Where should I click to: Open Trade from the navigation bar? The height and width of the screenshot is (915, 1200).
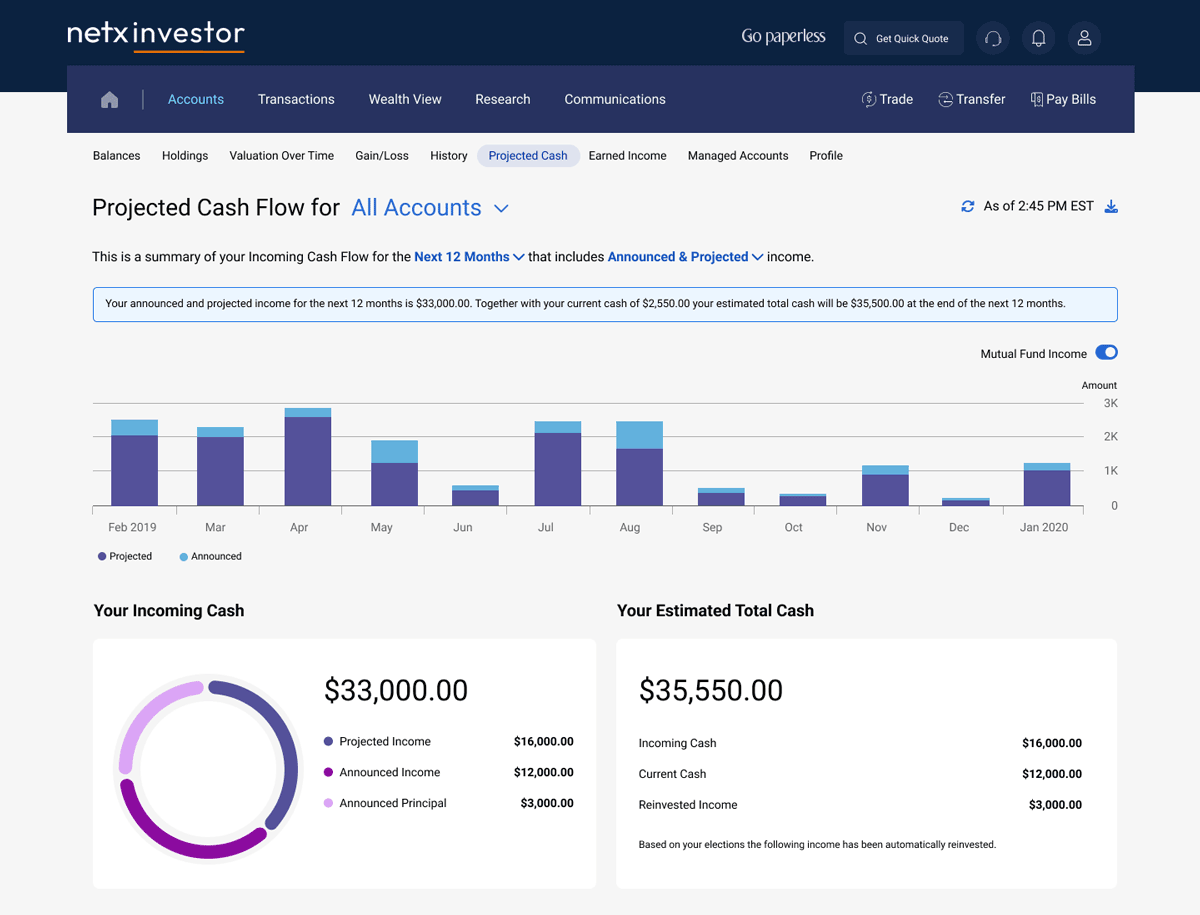887,99
